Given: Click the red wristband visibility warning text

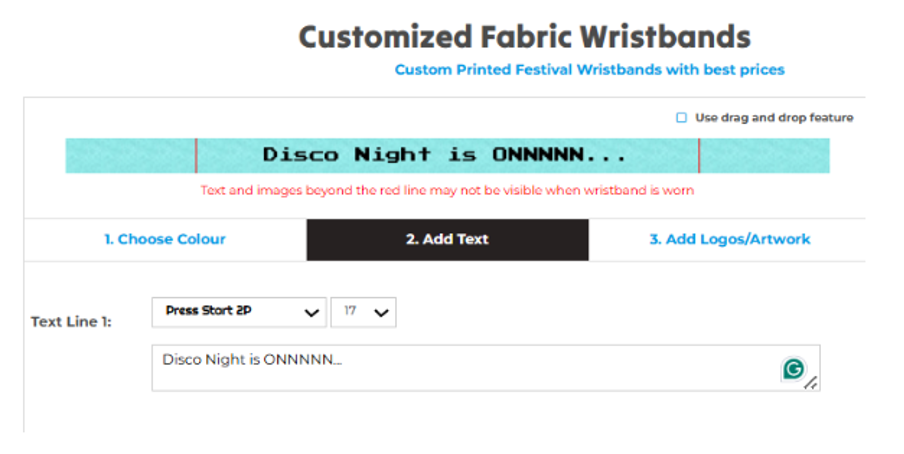Looking at the screenshot, I should tap(447, 190).
